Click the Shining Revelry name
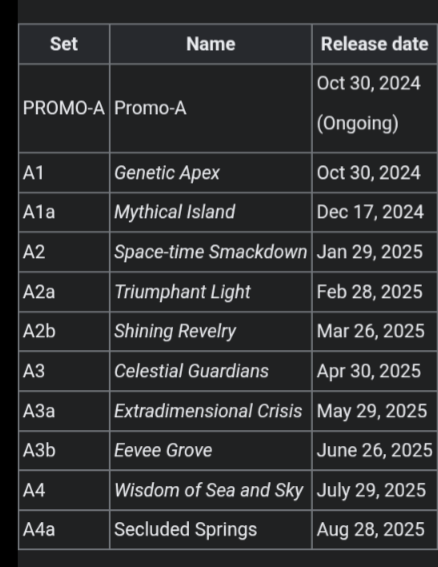This screenshot has width=438, height=567. (175, 331)
